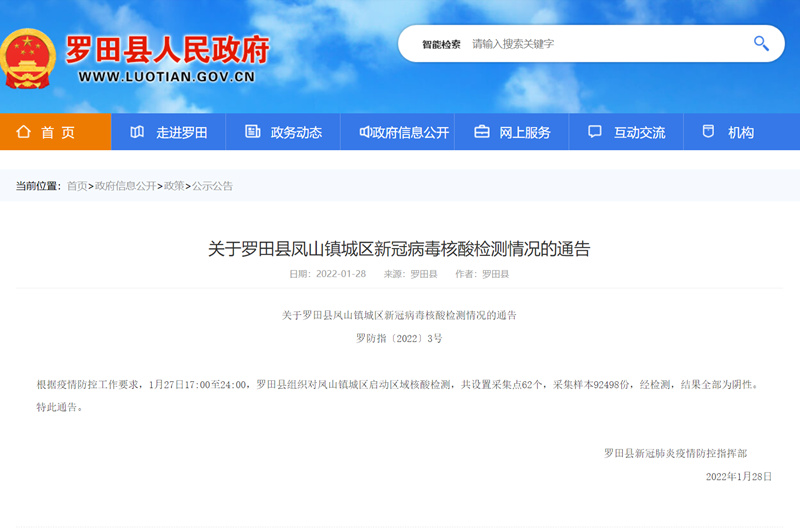Click the icon beside 机构 menu
800x528 pixels.
pyautogui.click(x=708, y=132)
